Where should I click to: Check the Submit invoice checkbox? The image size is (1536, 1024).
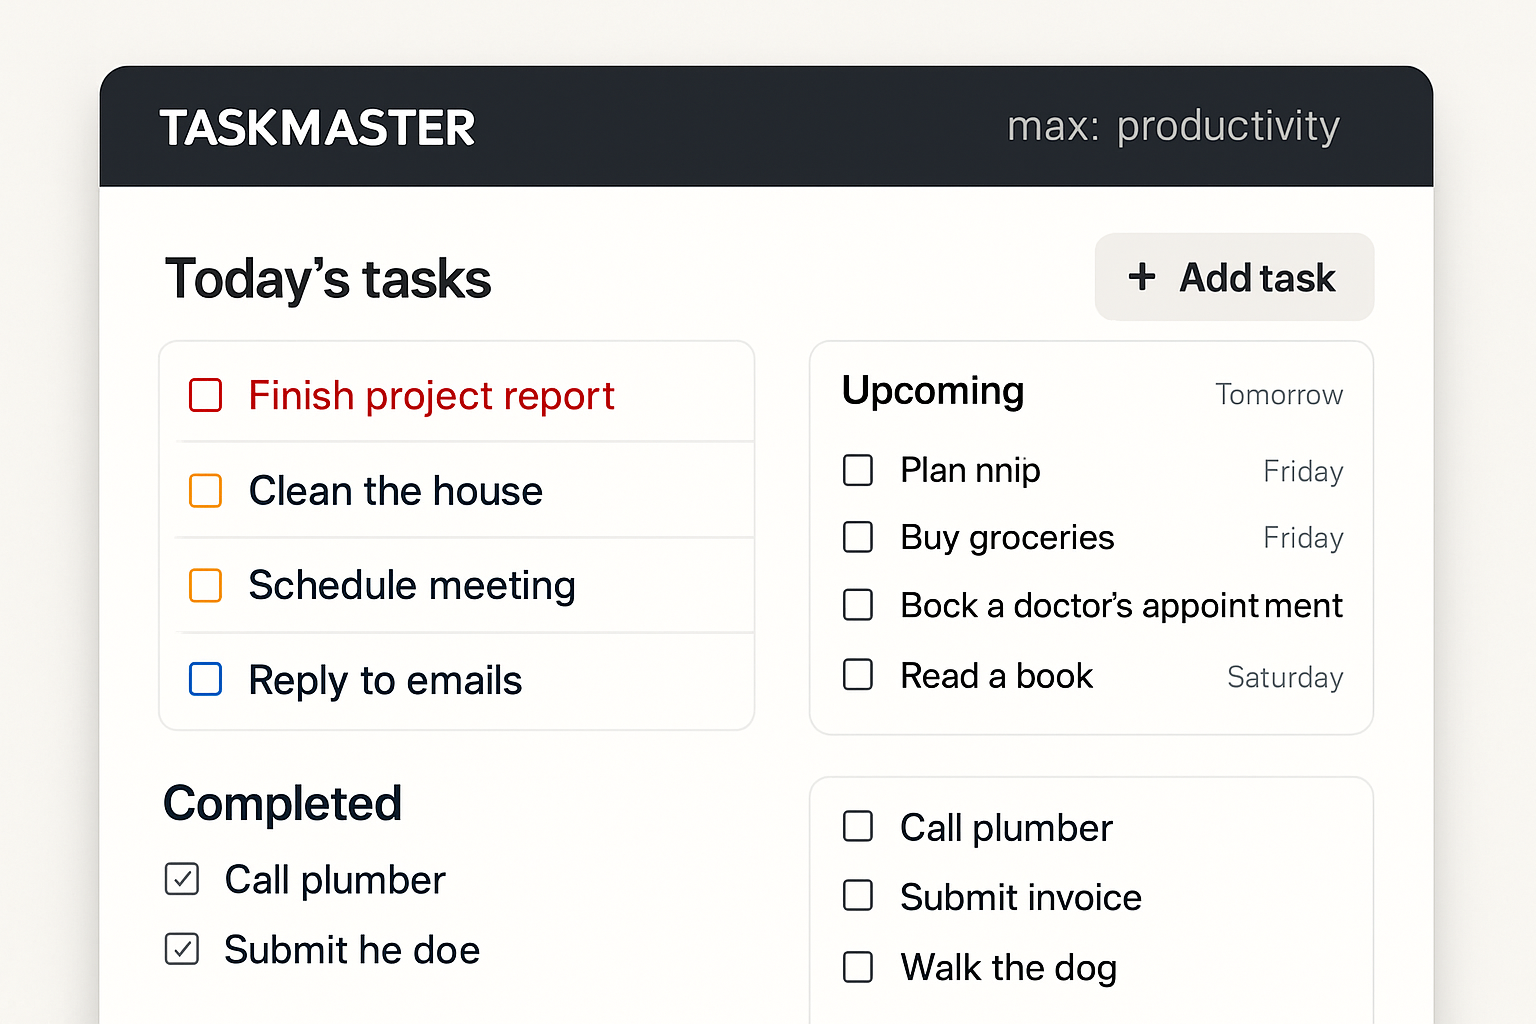coord(858,896)
